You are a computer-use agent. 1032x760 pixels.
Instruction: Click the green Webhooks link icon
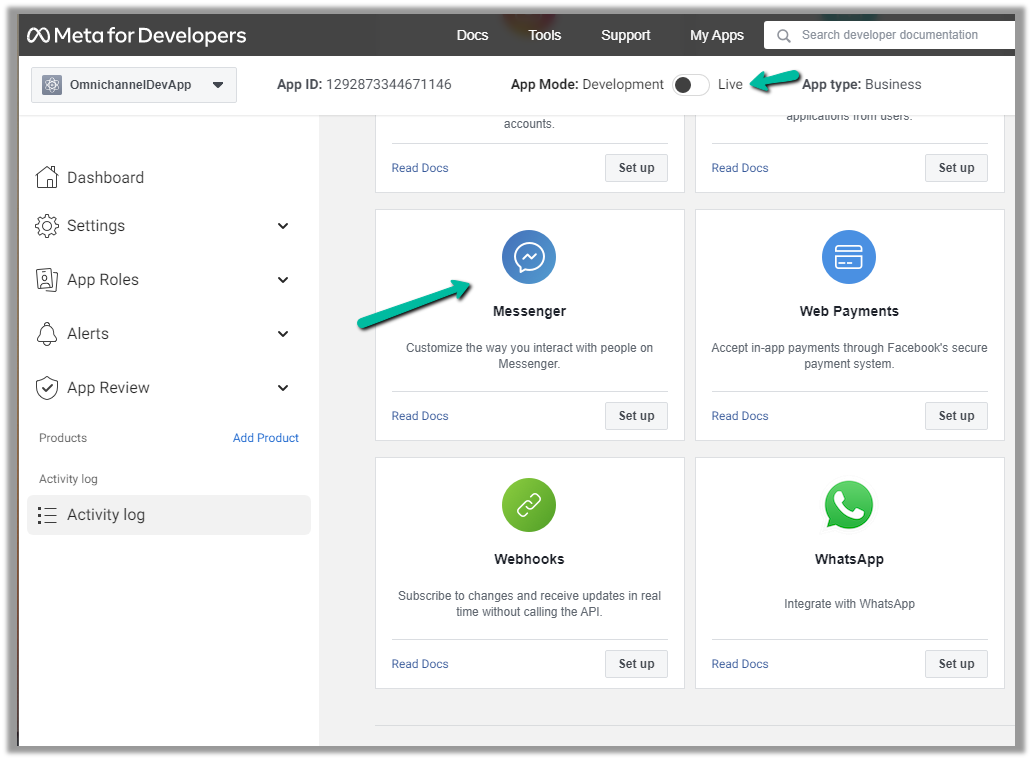(x=529, y=506)
